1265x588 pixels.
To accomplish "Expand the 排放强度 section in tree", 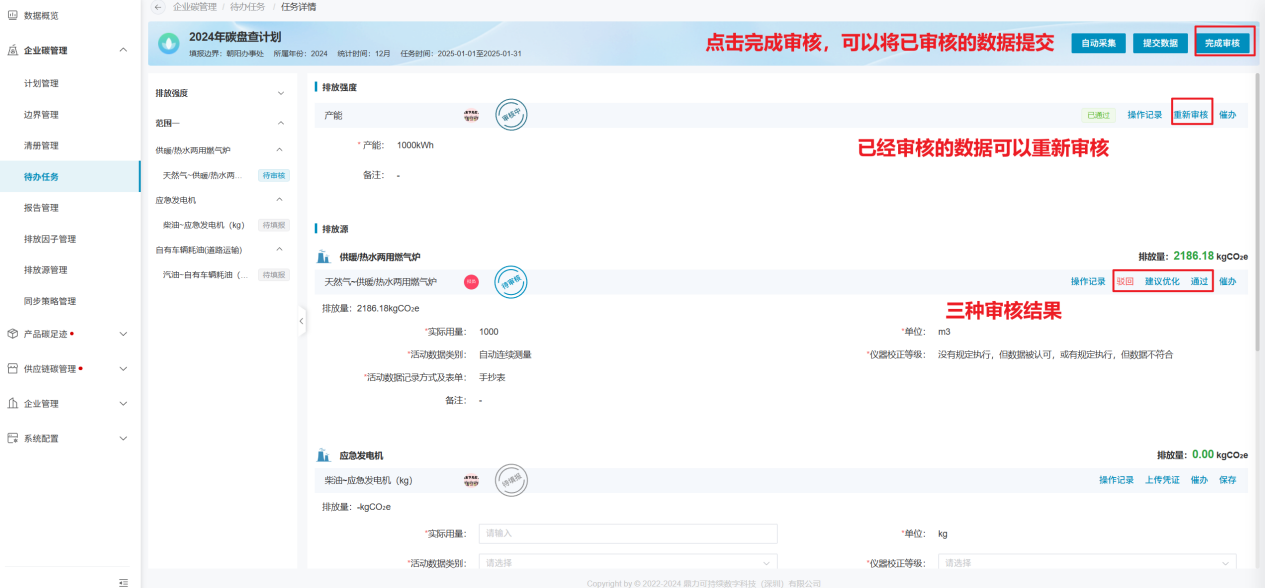I will click(280, 93).
